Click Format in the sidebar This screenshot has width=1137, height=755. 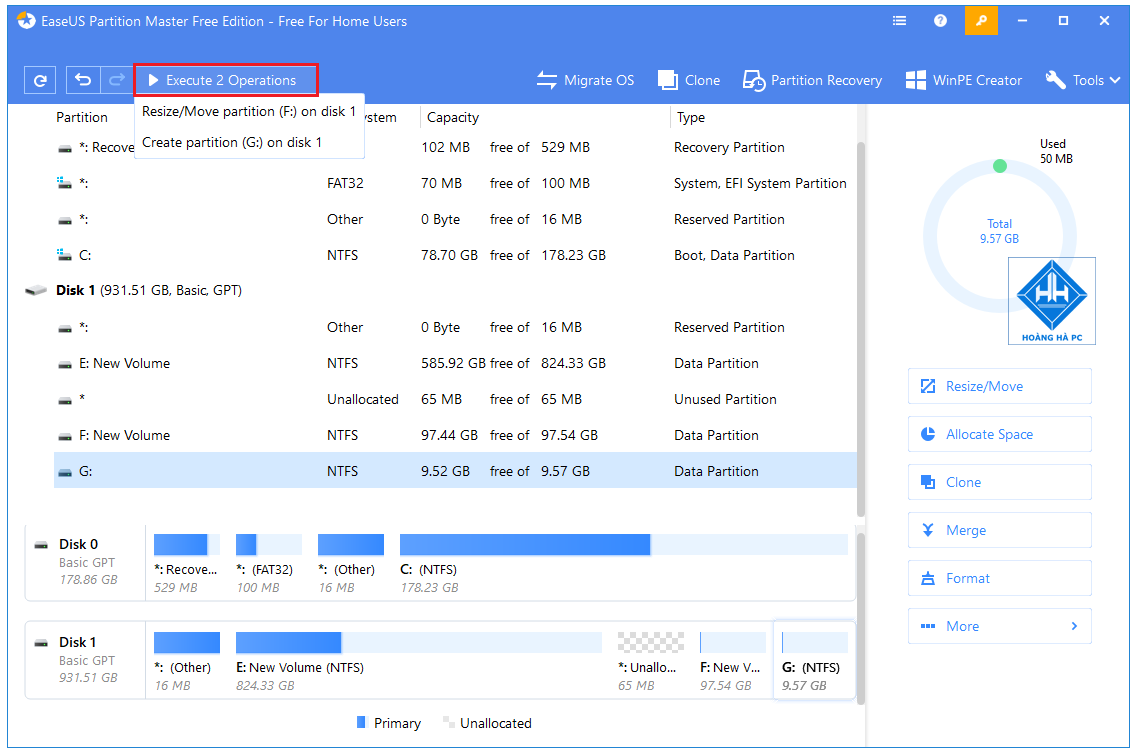tap(999, 578)
